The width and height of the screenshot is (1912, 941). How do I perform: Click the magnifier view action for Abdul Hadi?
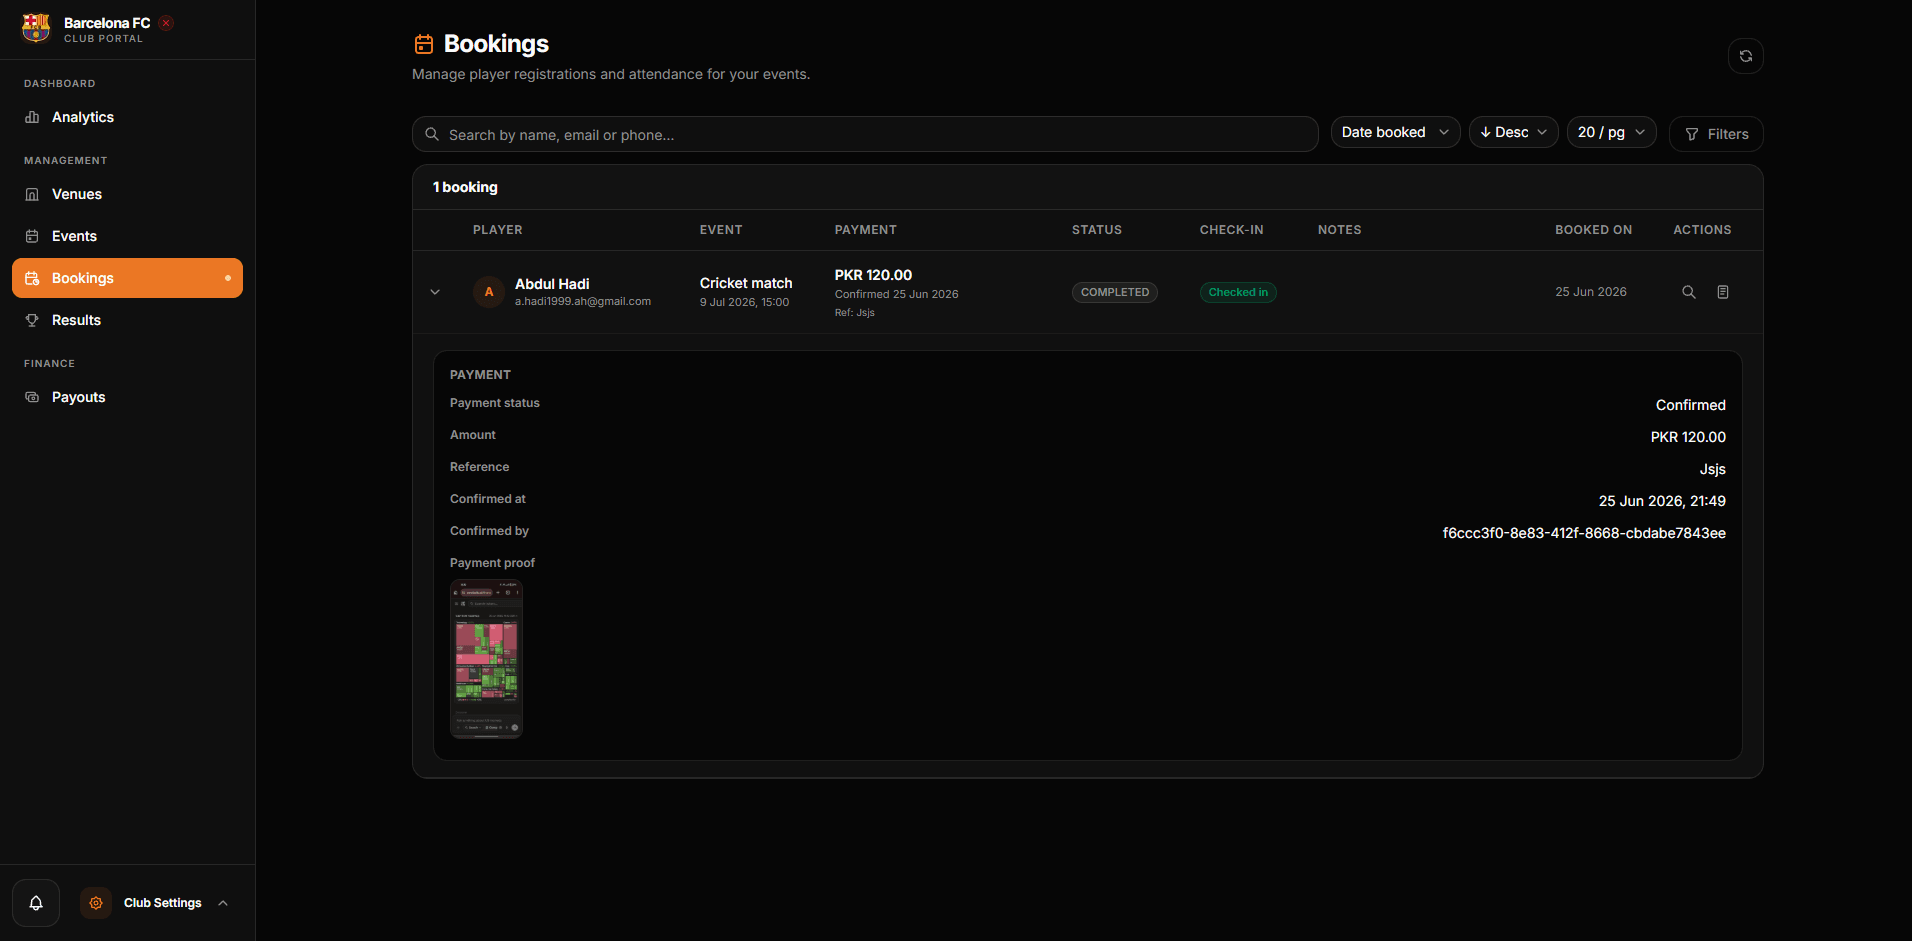(1689, 292)
